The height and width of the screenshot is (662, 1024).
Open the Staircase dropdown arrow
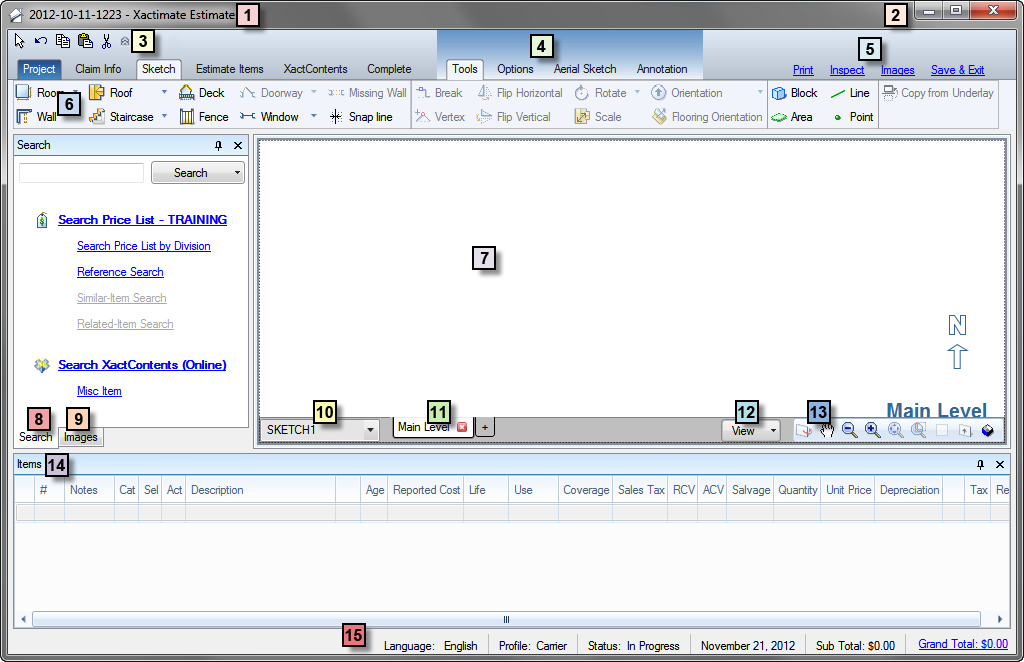pos(165,116)
